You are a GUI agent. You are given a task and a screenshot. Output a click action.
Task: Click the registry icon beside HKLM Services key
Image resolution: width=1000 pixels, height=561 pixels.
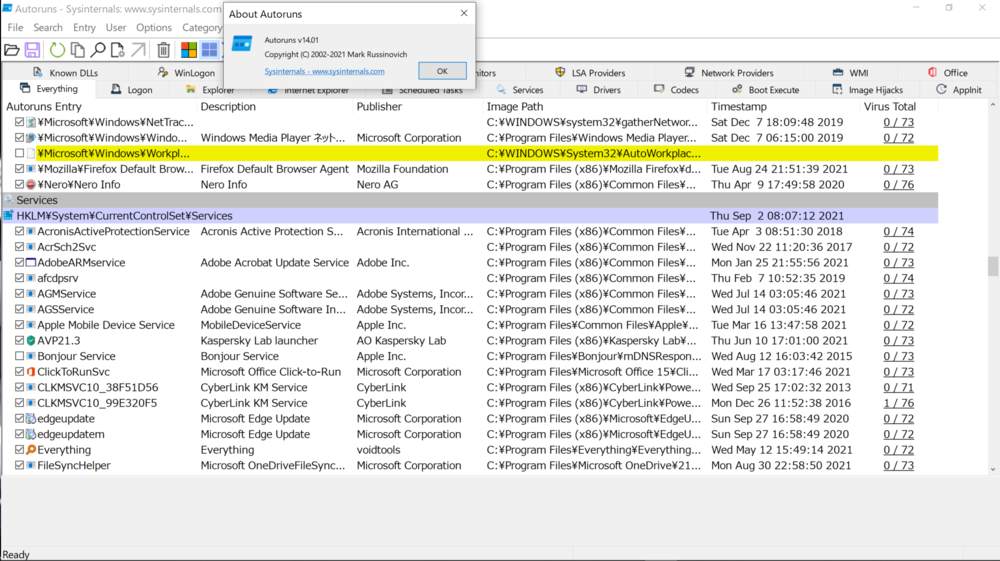point(8,215)
